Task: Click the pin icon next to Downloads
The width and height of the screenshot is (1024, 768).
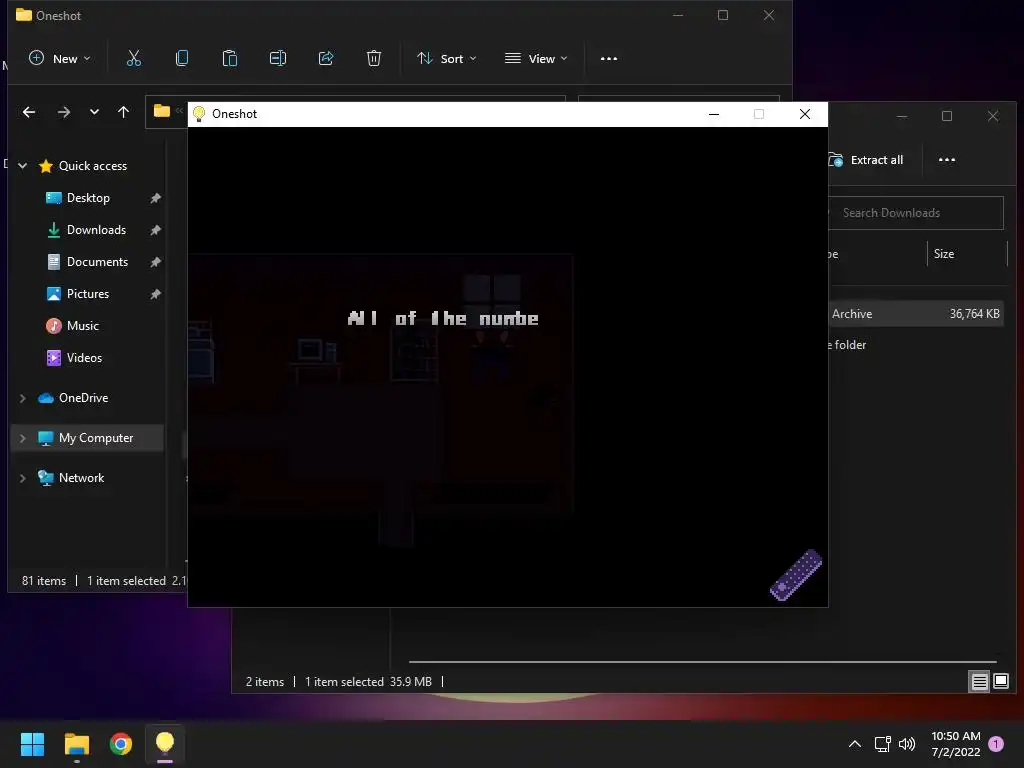Action: (155, 230)
